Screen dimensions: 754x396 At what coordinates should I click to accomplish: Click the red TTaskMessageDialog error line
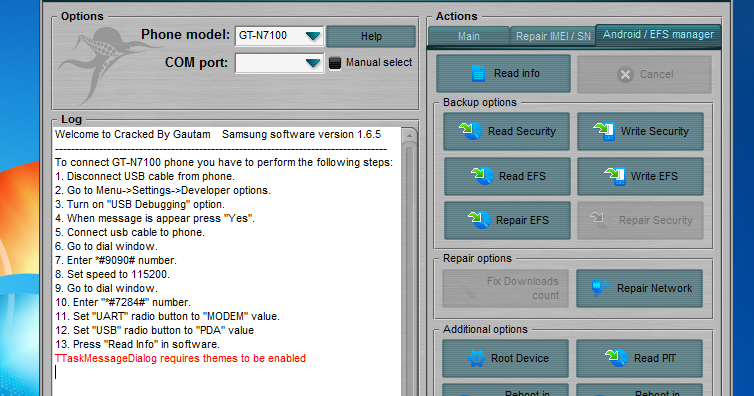pos(180,358)
